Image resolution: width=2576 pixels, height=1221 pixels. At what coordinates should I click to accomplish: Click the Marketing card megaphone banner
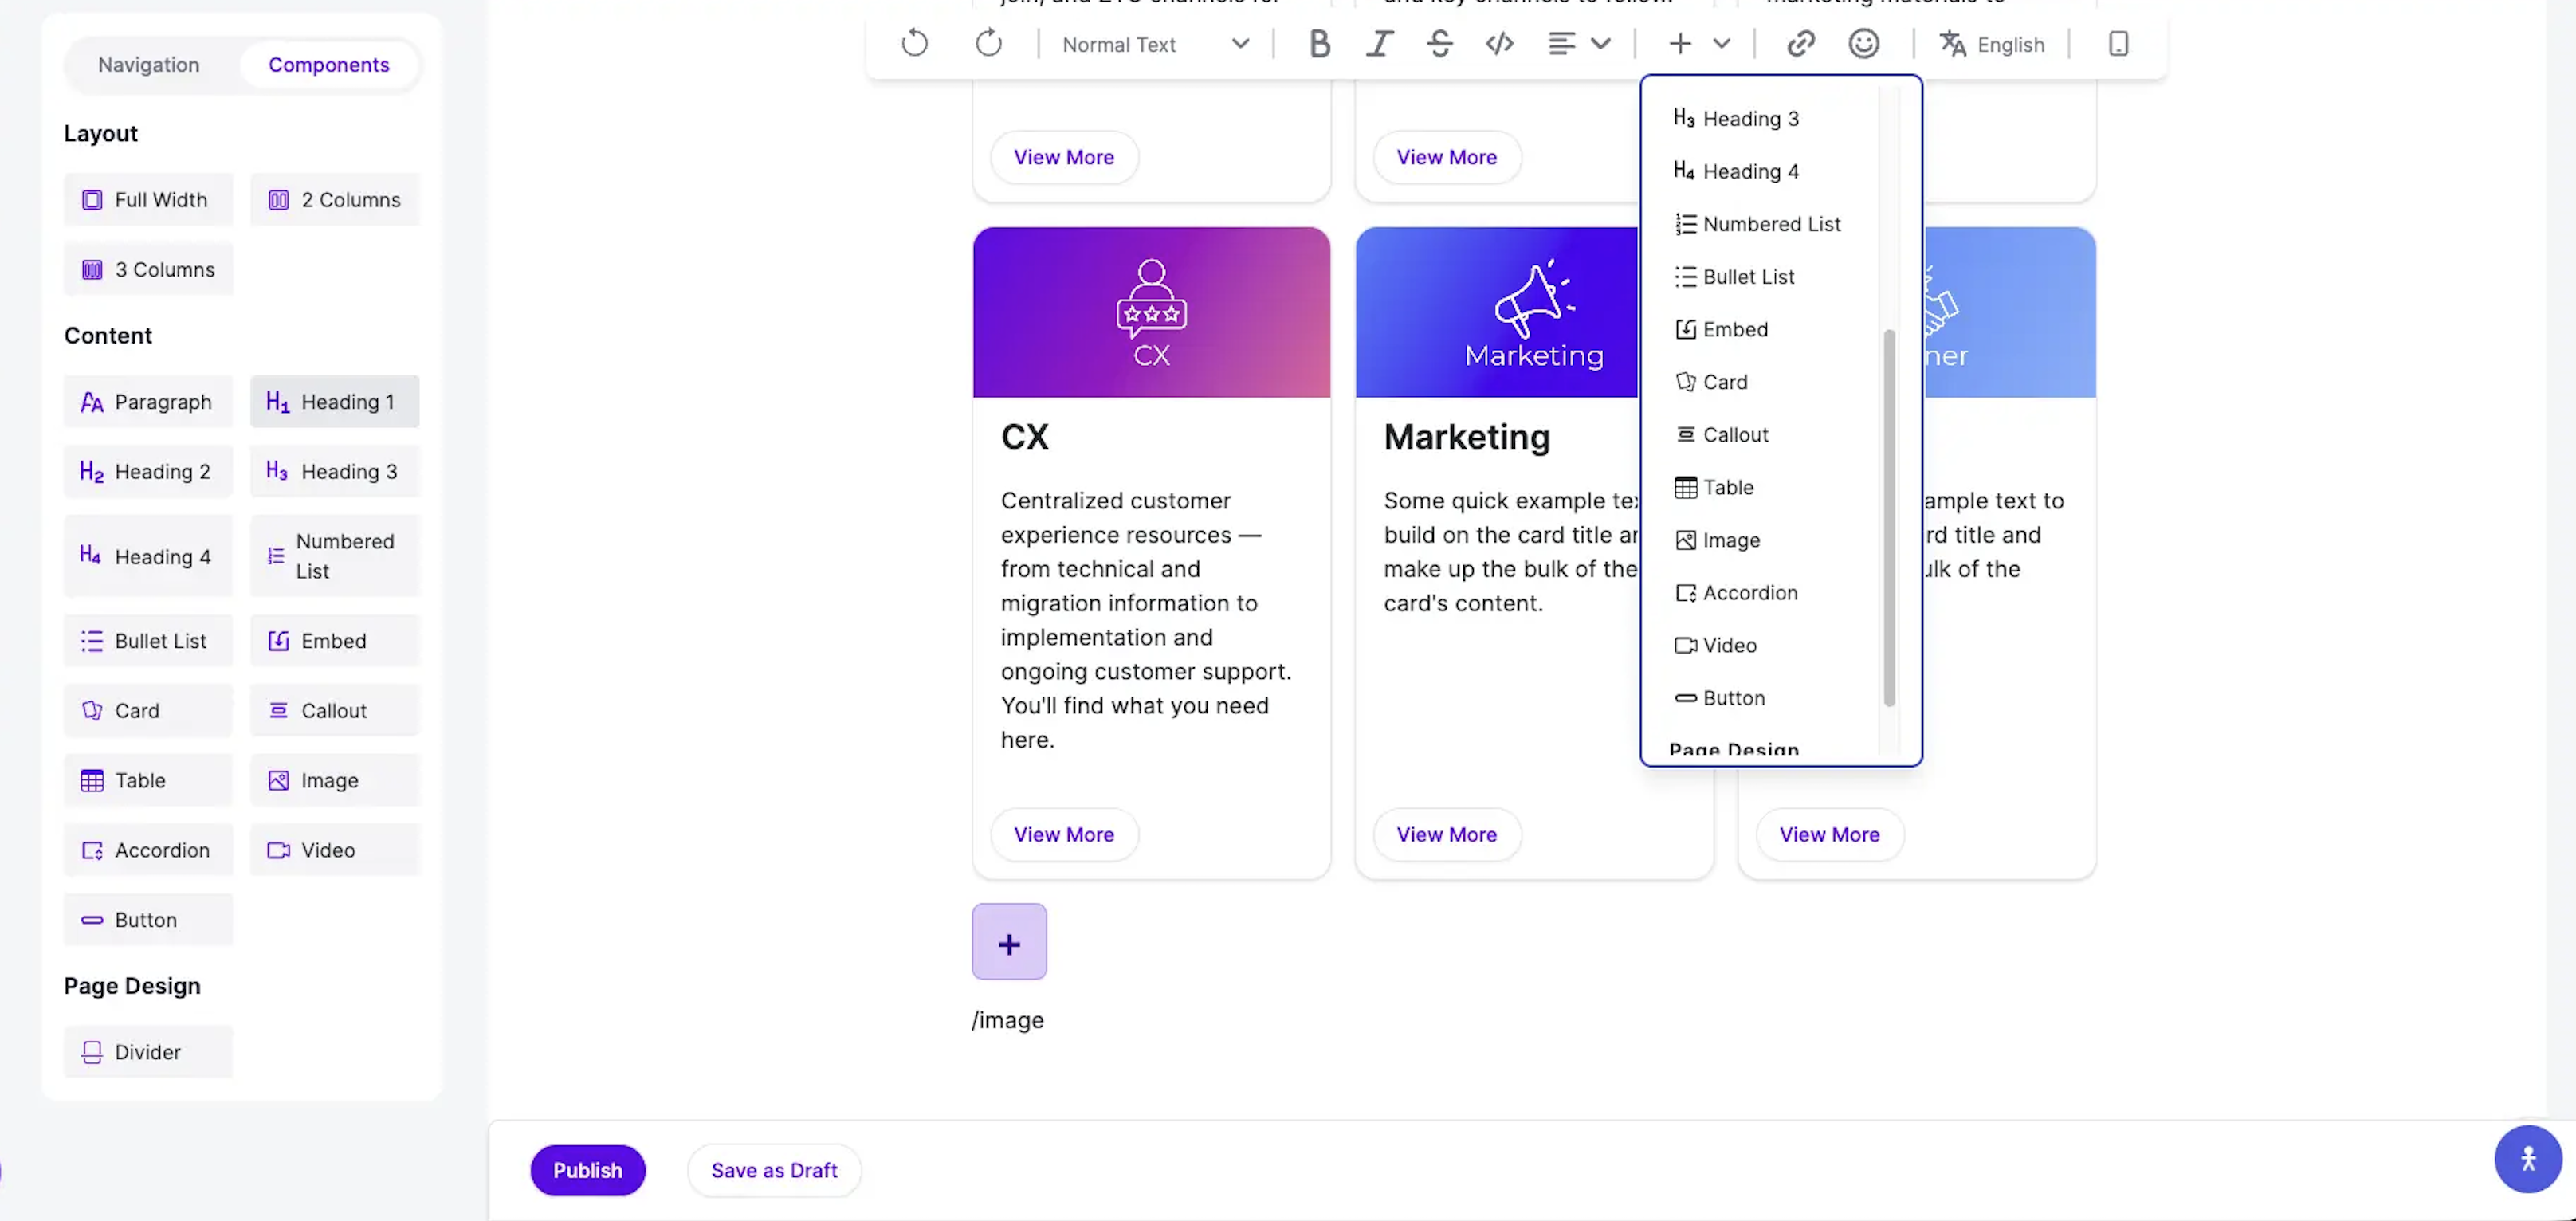[1497, 312]
